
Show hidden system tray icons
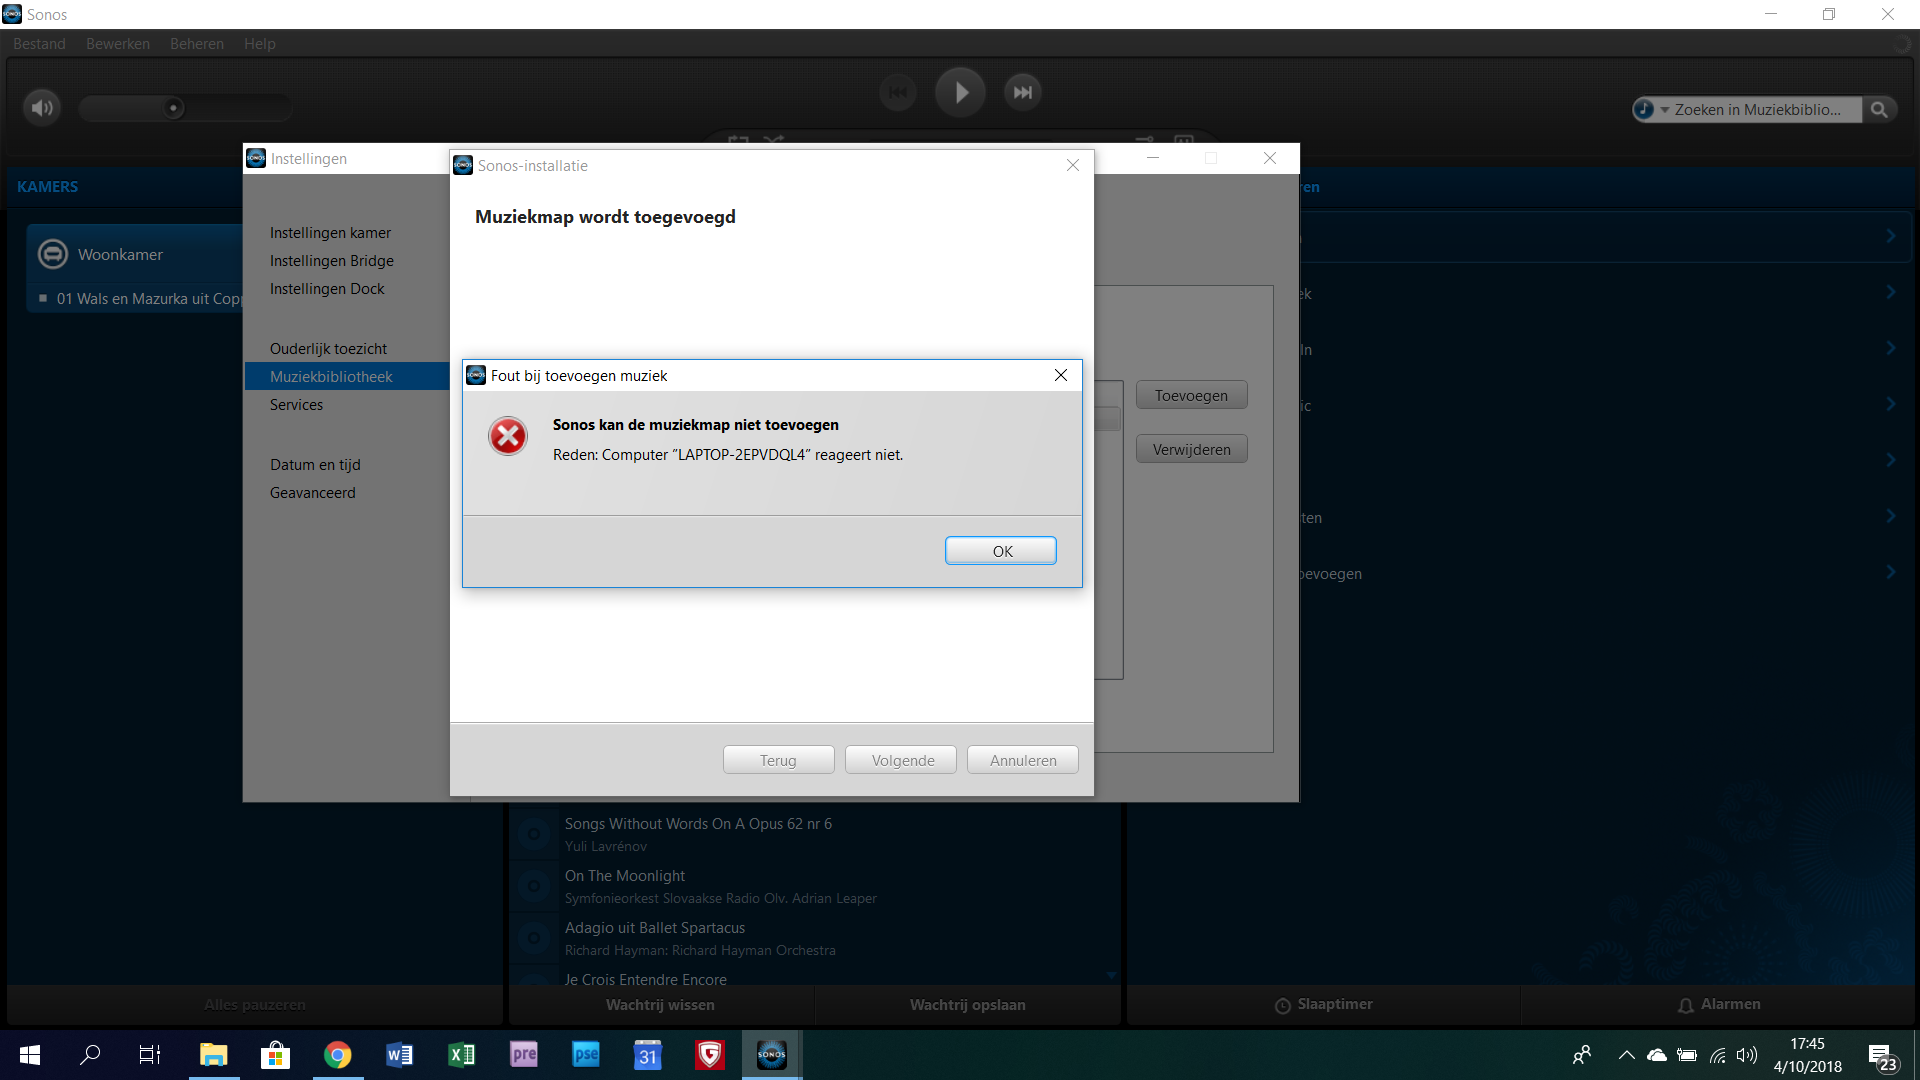[x=1626, y=1054]
